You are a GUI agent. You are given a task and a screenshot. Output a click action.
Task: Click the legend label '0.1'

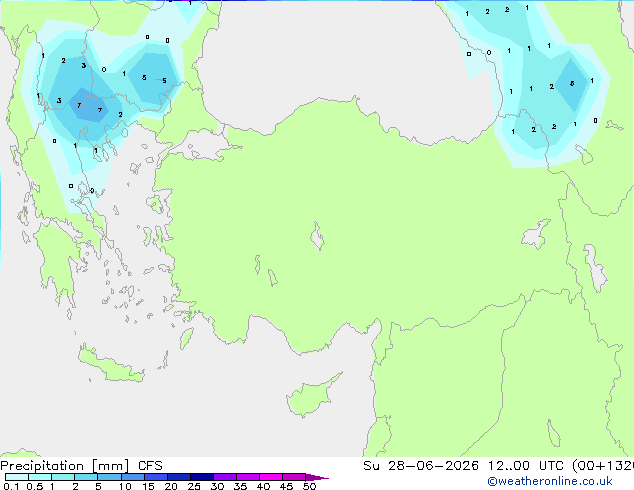[x=11, y=486]
